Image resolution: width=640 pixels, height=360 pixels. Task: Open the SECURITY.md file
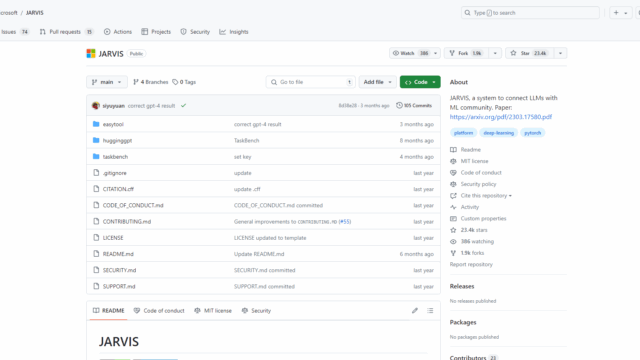pos(119,270)
